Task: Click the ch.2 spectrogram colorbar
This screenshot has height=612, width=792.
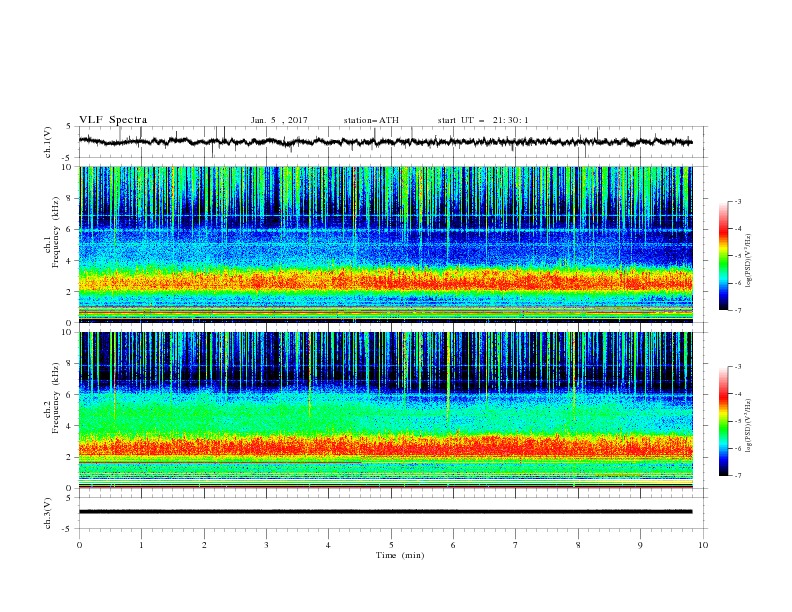Action: [x=724, y=421]
